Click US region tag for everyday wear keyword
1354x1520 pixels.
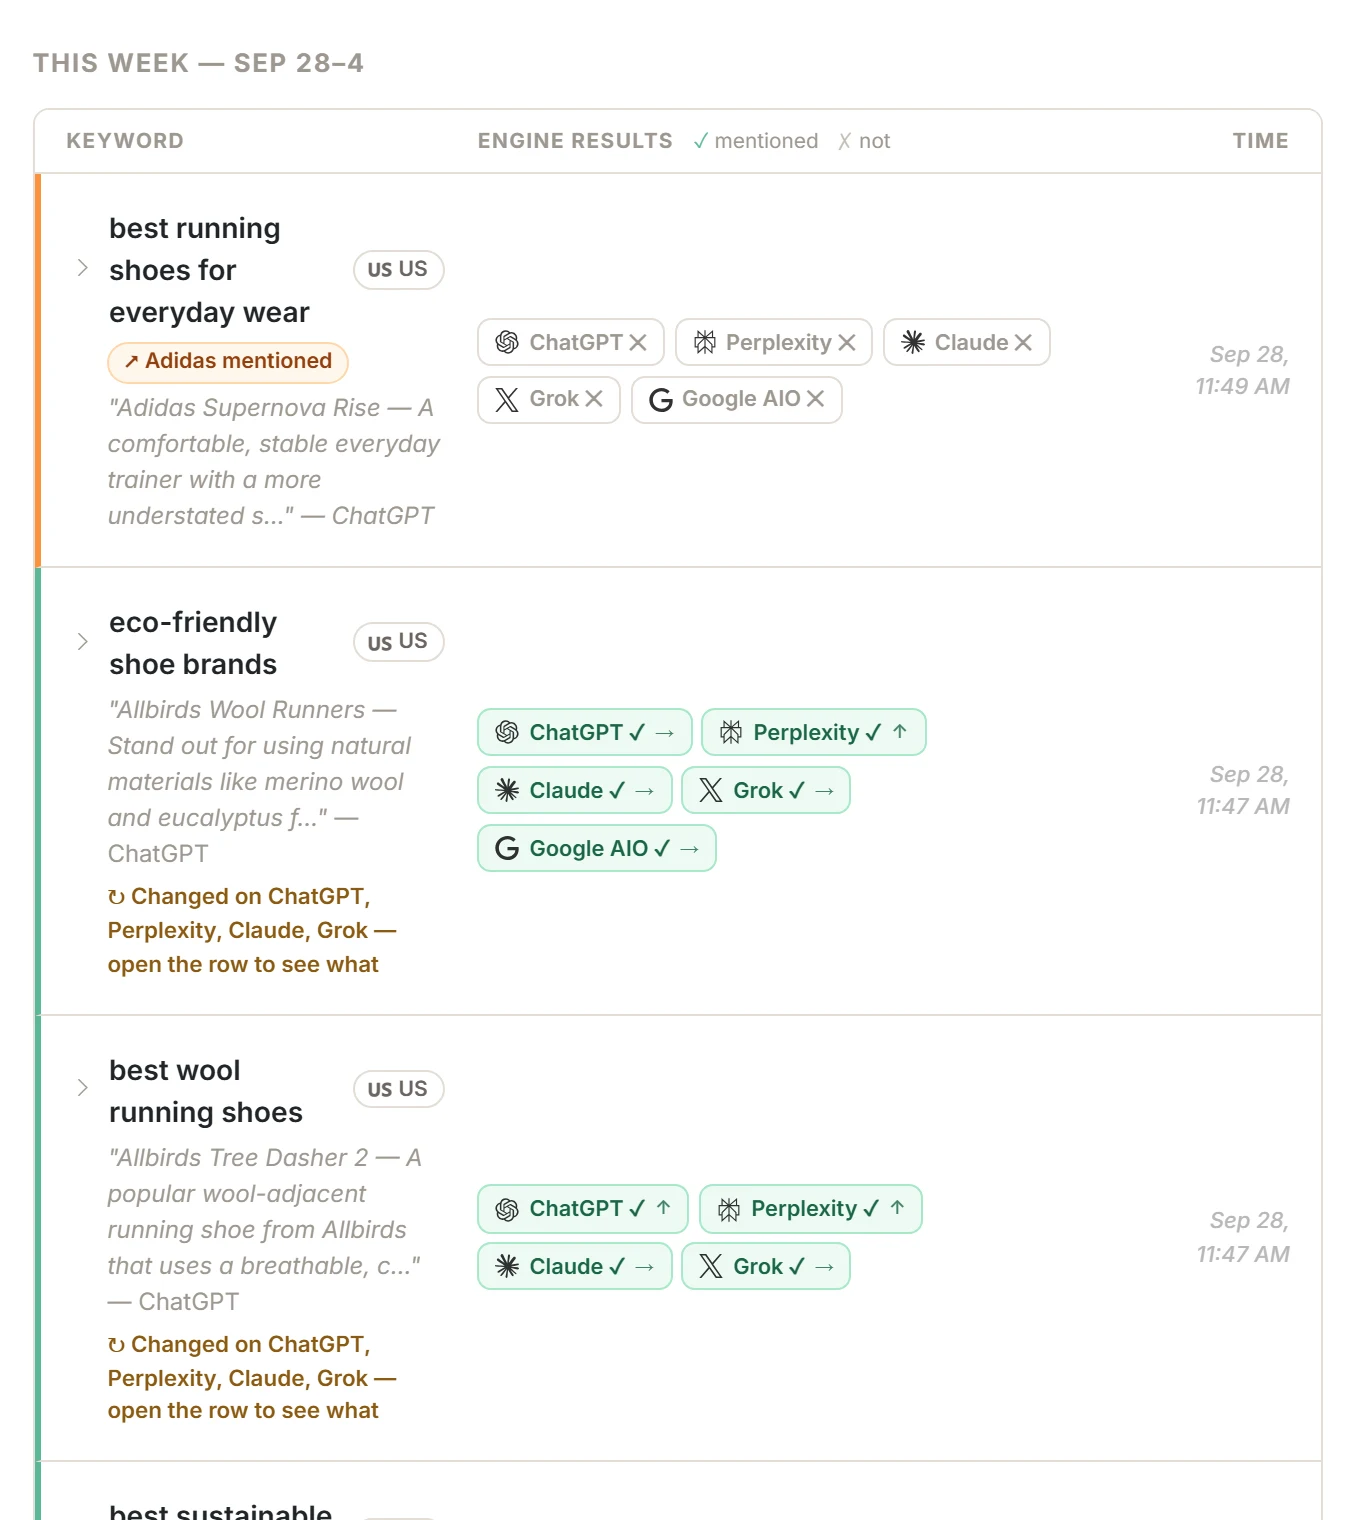coord(398,269)
